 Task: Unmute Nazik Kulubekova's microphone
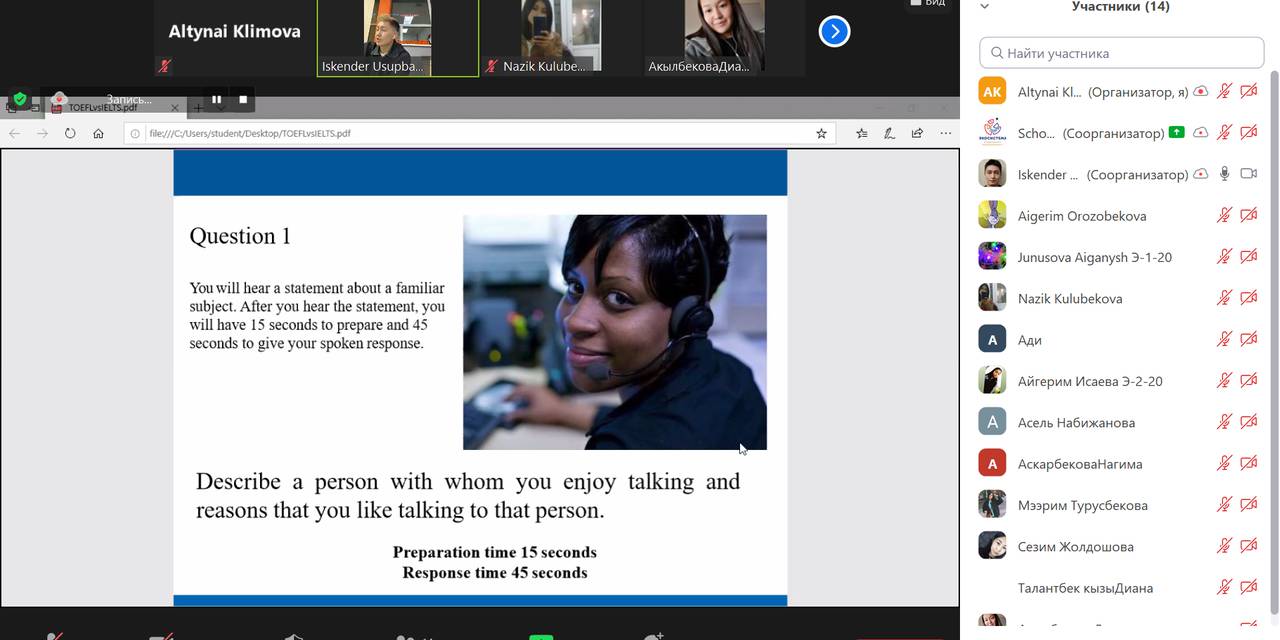click(x=1224, y=297)
